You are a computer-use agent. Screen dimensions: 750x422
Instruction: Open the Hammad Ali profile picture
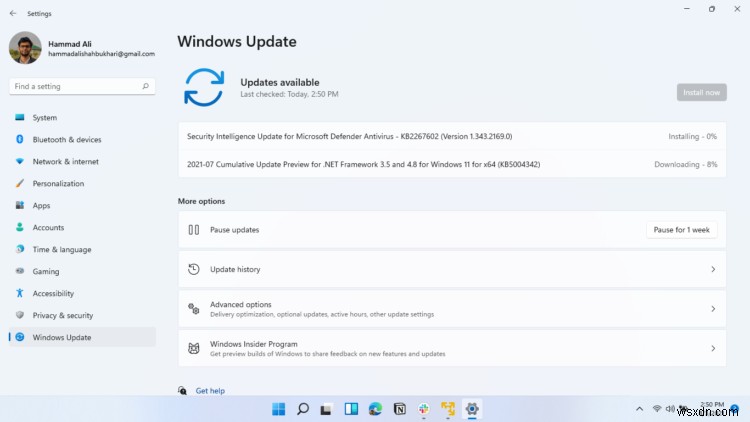click(x=25, y=48)
